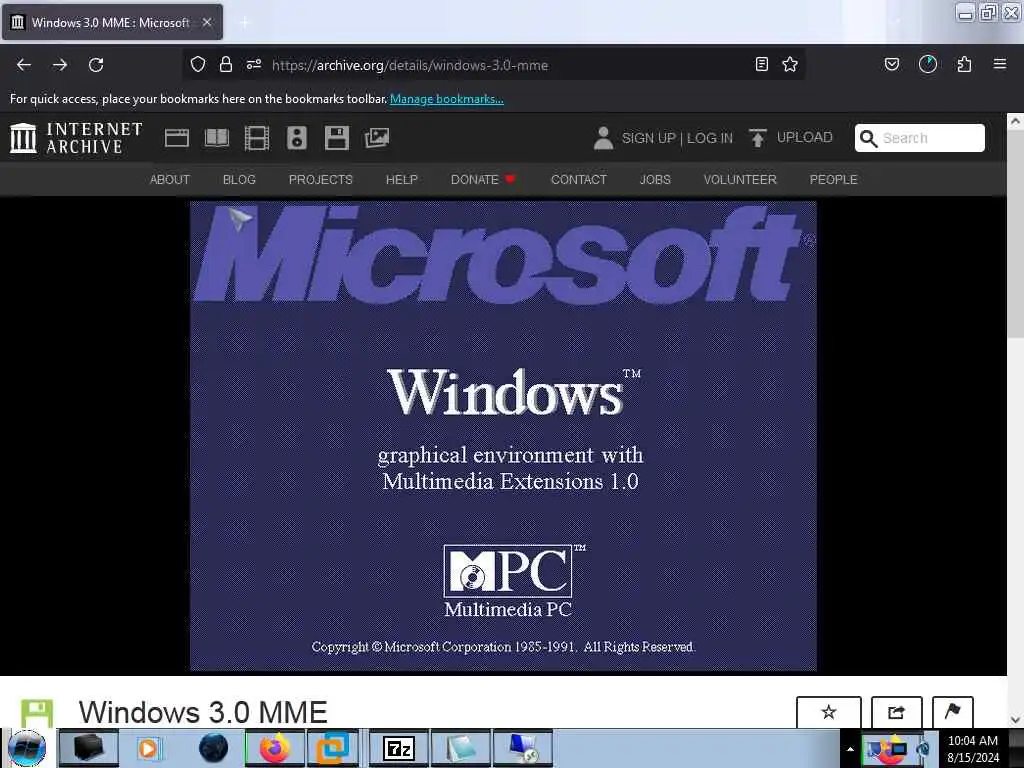Close the Windows 3.0 MME tab
Viewport: 1024px width, 768px height.
pyautogui.click(x=206, y=22)
